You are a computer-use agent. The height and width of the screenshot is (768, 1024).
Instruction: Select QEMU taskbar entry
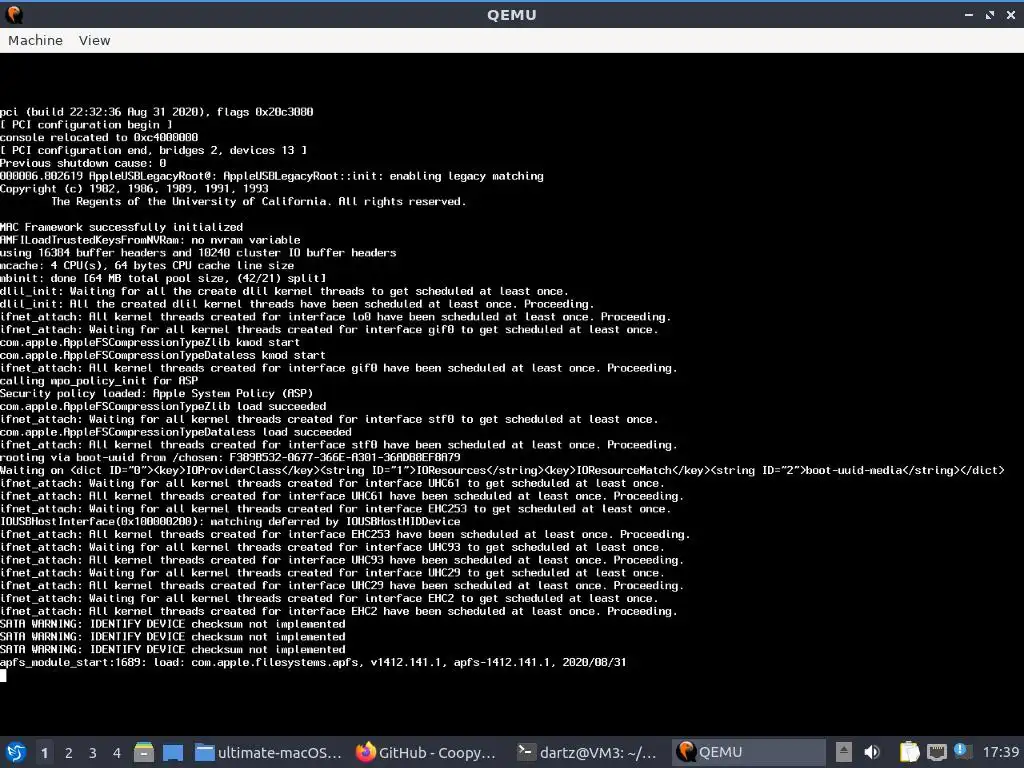(x=748, y=752)
